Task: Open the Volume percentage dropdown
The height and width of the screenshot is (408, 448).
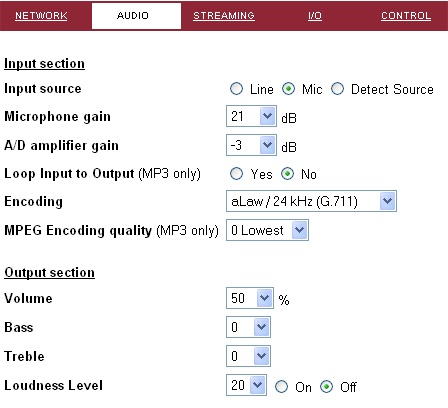Action: (x=250, y=298)
